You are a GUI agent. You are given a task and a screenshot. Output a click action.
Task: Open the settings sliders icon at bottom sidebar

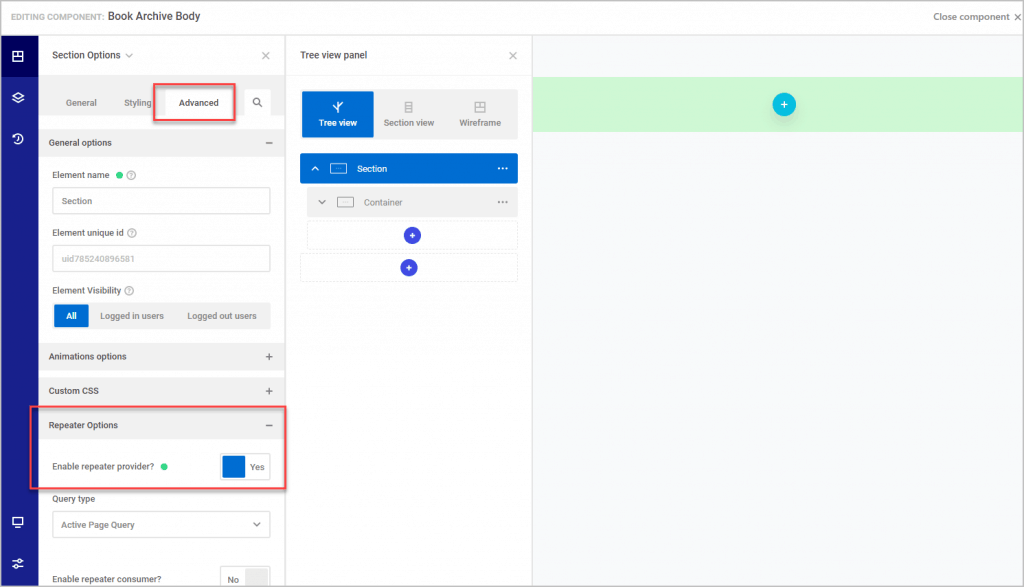click(18, 563)
